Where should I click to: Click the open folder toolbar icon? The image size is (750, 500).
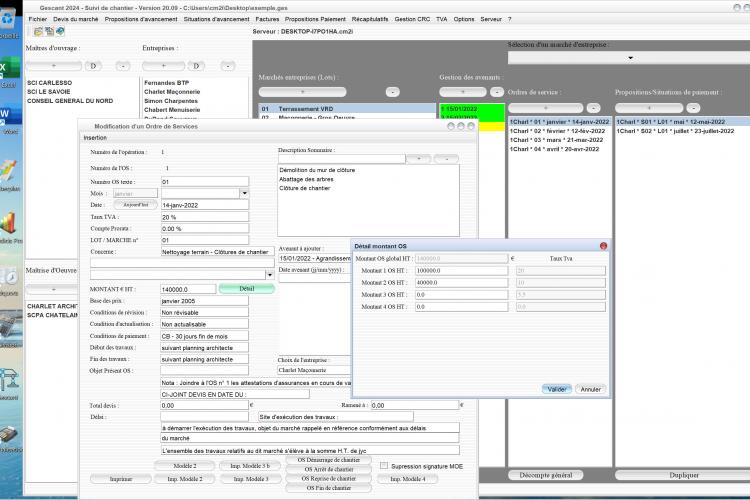(38, 32)
